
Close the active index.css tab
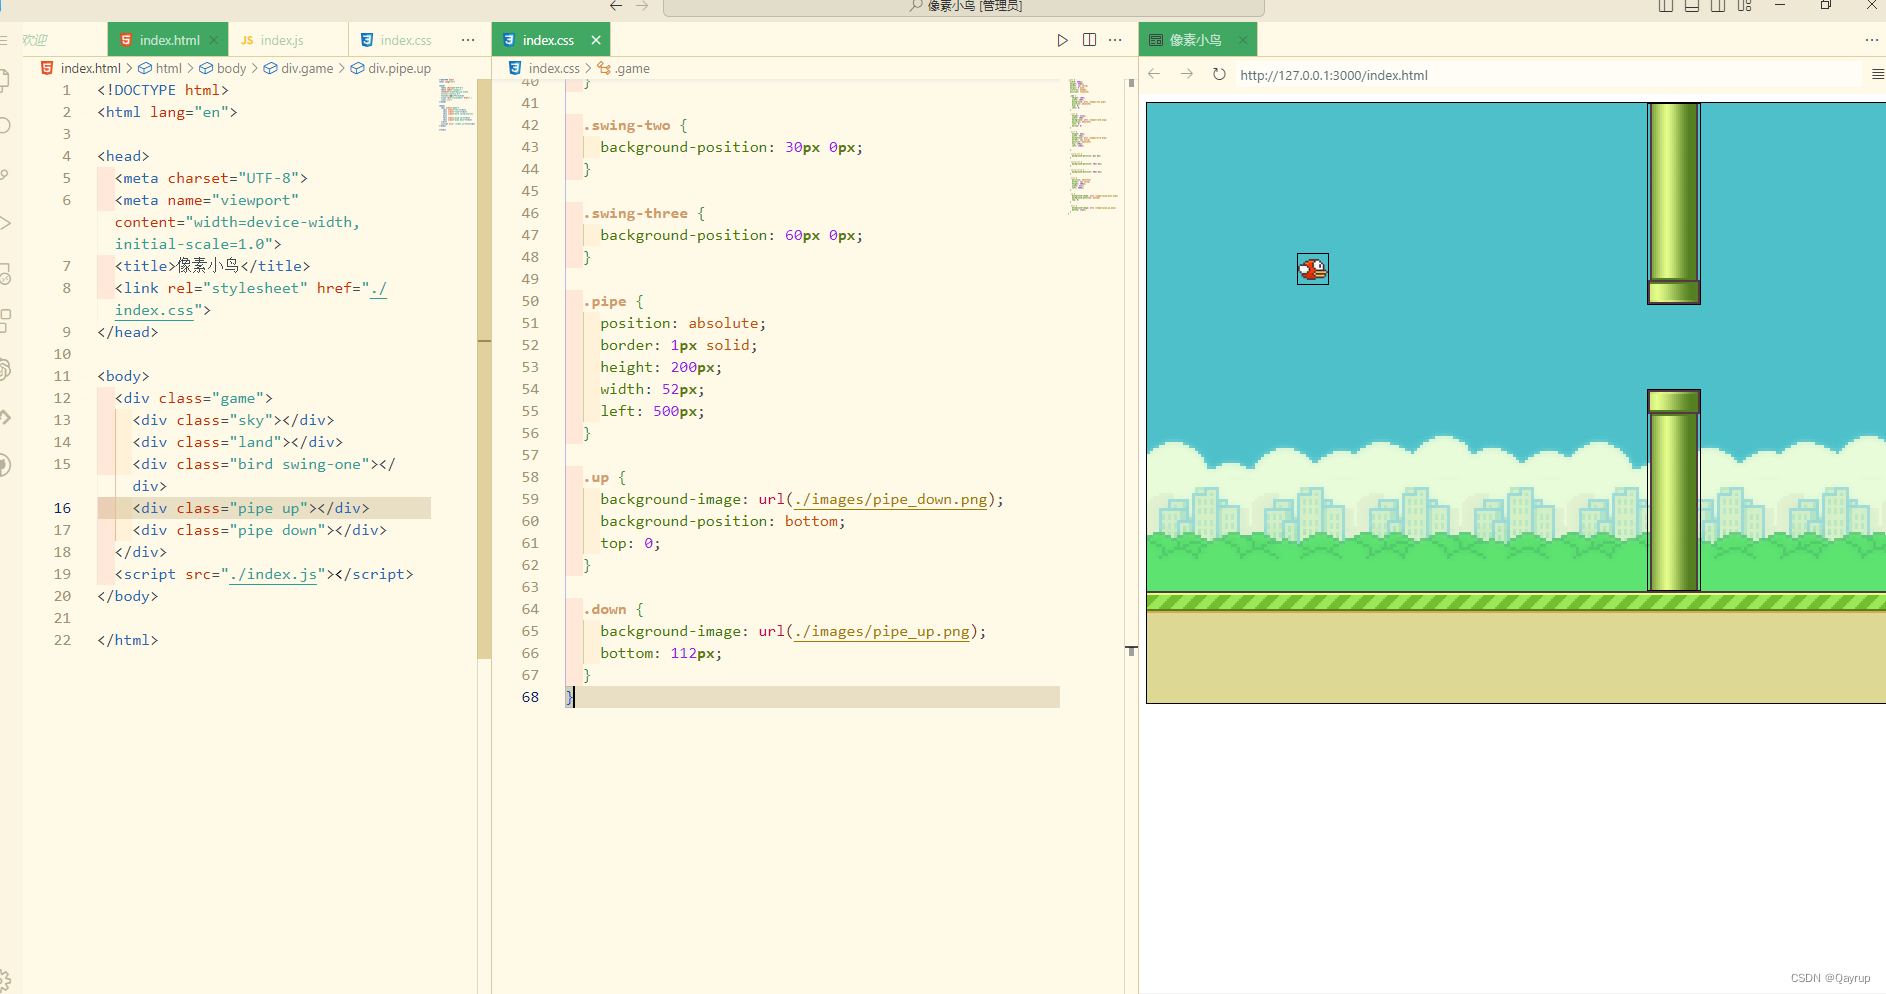pos(596,40)
